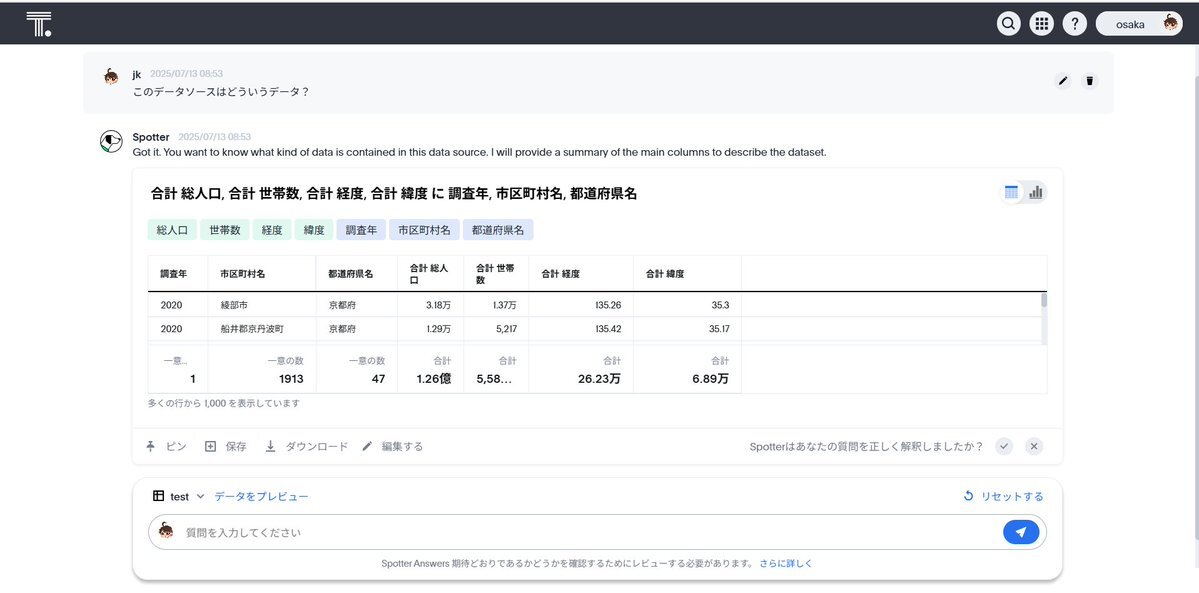Image resolution: width=1199 pixels, height=593 pixels.
Task: Select the 市区町村名 token chip
Action: [x=424, y=230]
